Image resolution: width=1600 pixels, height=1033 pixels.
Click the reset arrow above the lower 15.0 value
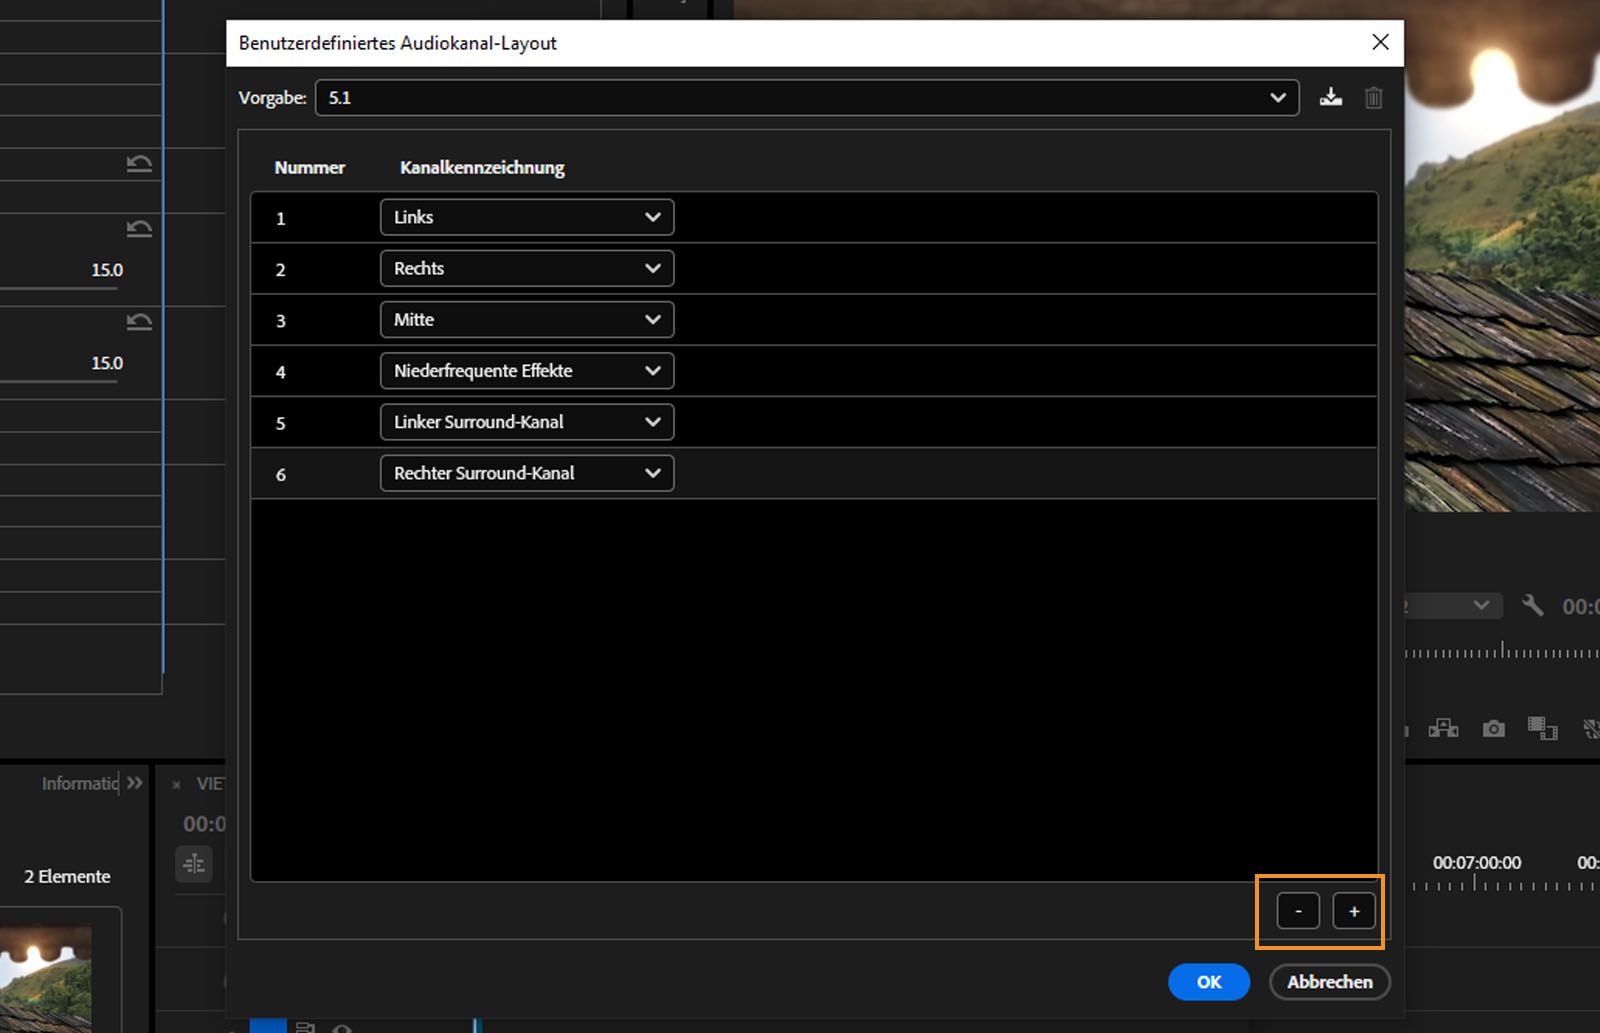click(x=139, y=321)
